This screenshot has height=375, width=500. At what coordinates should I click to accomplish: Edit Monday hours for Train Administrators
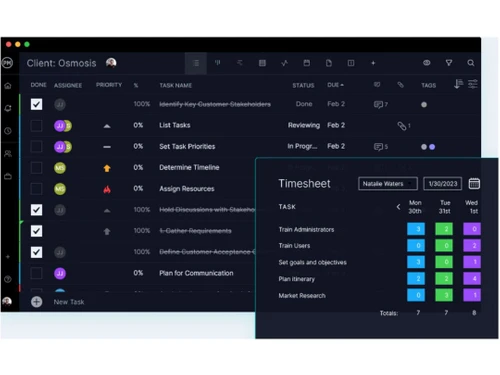tap(416, 229)
